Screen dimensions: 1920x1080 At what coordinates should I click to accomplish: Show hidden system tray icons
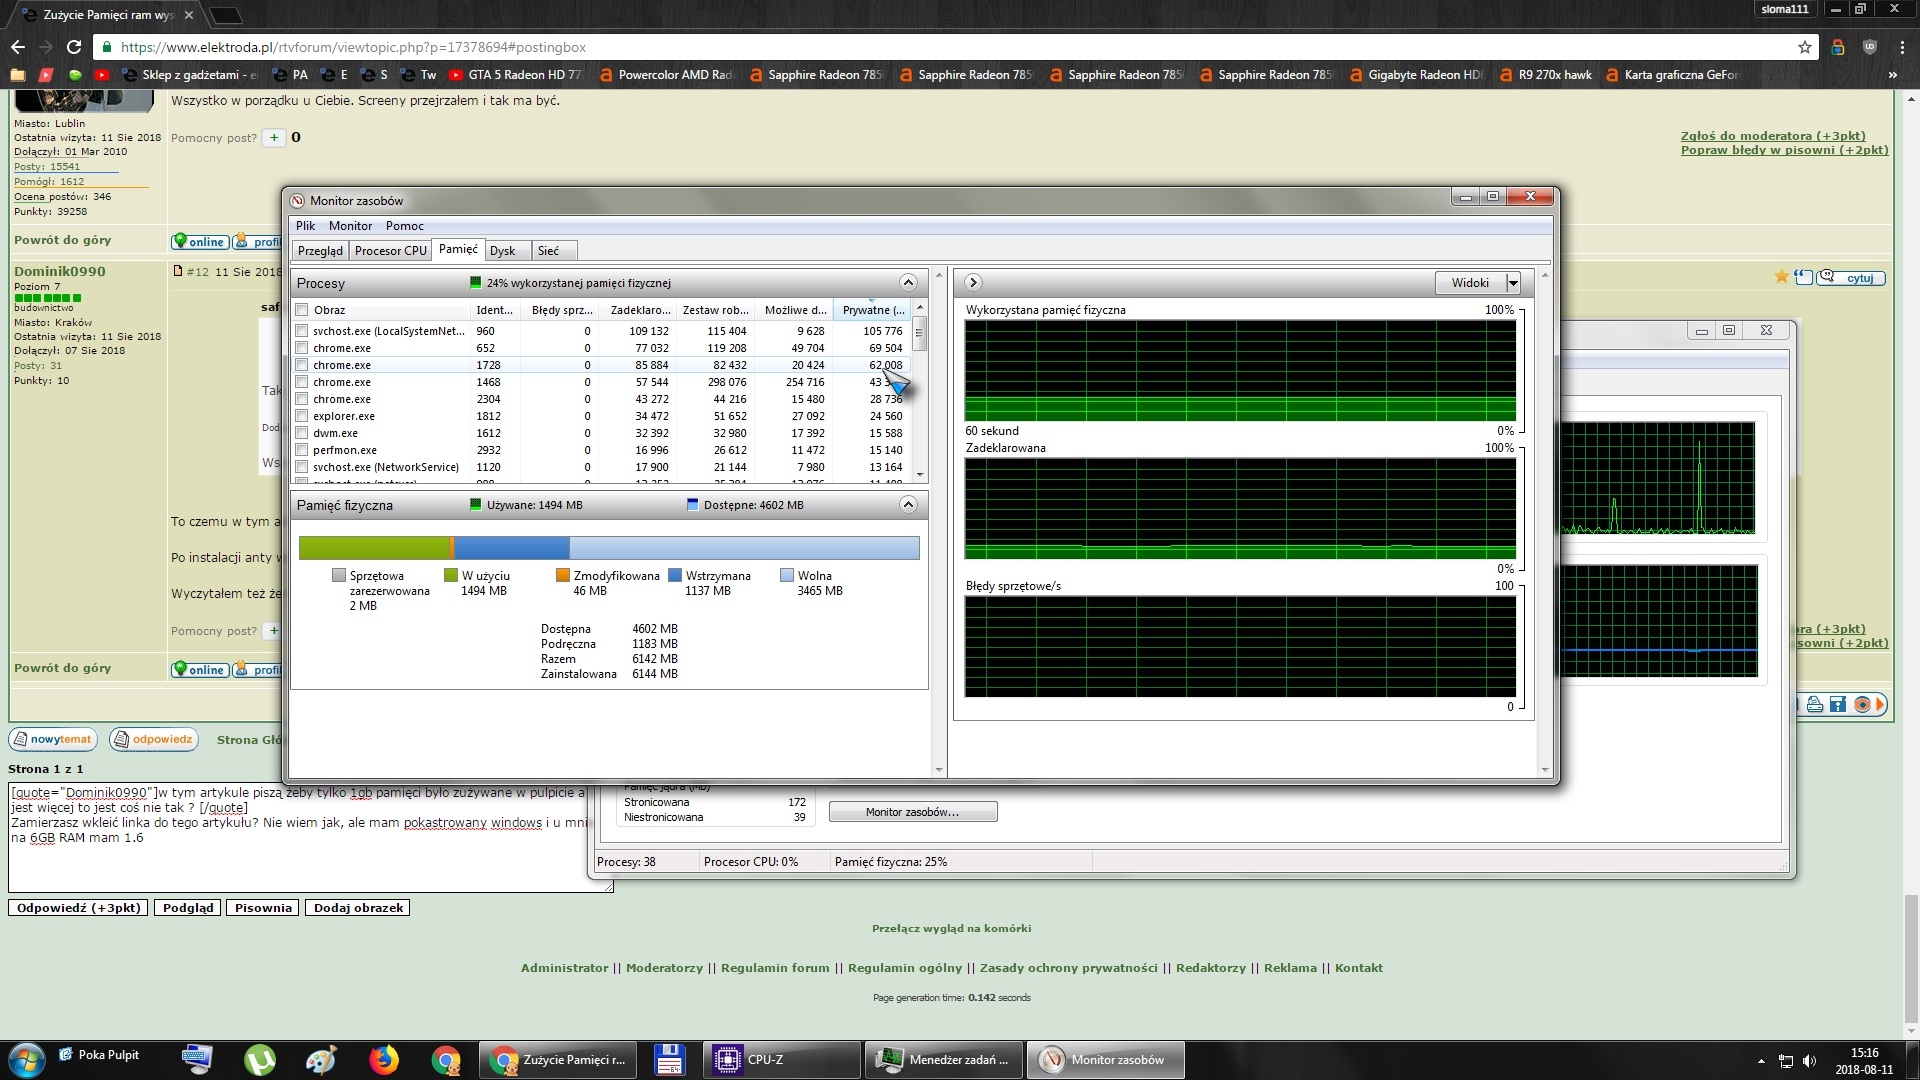(x=1761, y=1061)
